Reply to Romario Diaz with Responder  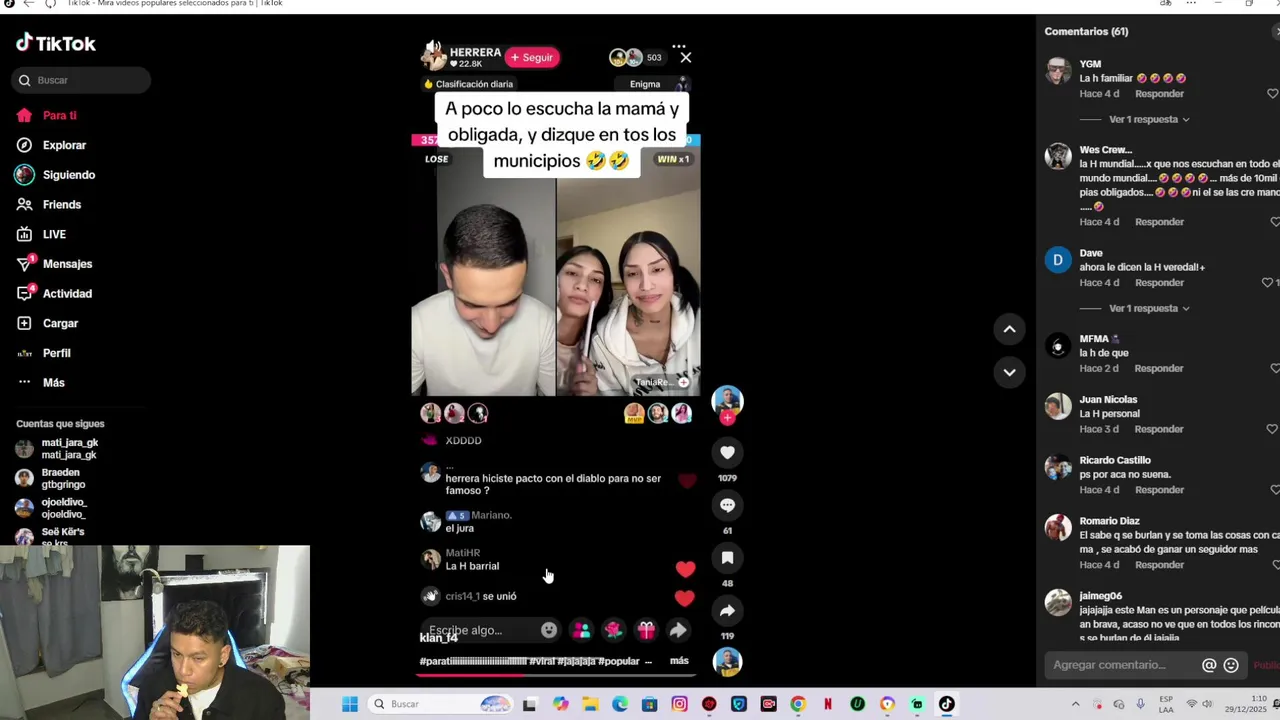click(1159, 565)
